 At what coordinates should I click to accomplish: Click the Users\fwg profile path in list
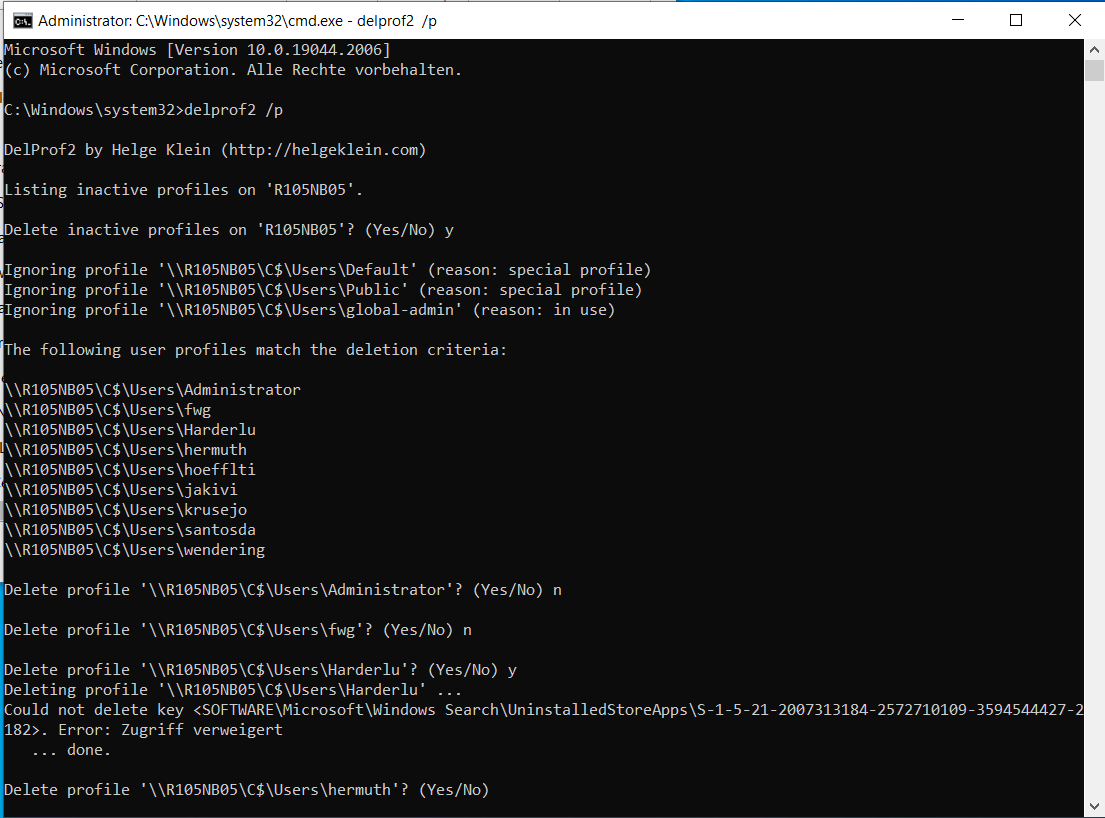[x=108, y=410]
